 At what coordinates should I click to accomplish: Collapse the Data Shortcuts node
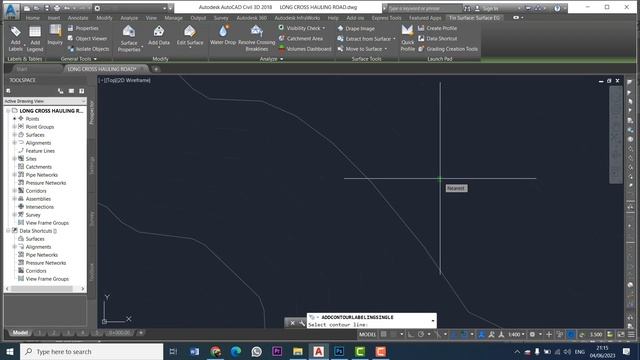tap(8, 231)
